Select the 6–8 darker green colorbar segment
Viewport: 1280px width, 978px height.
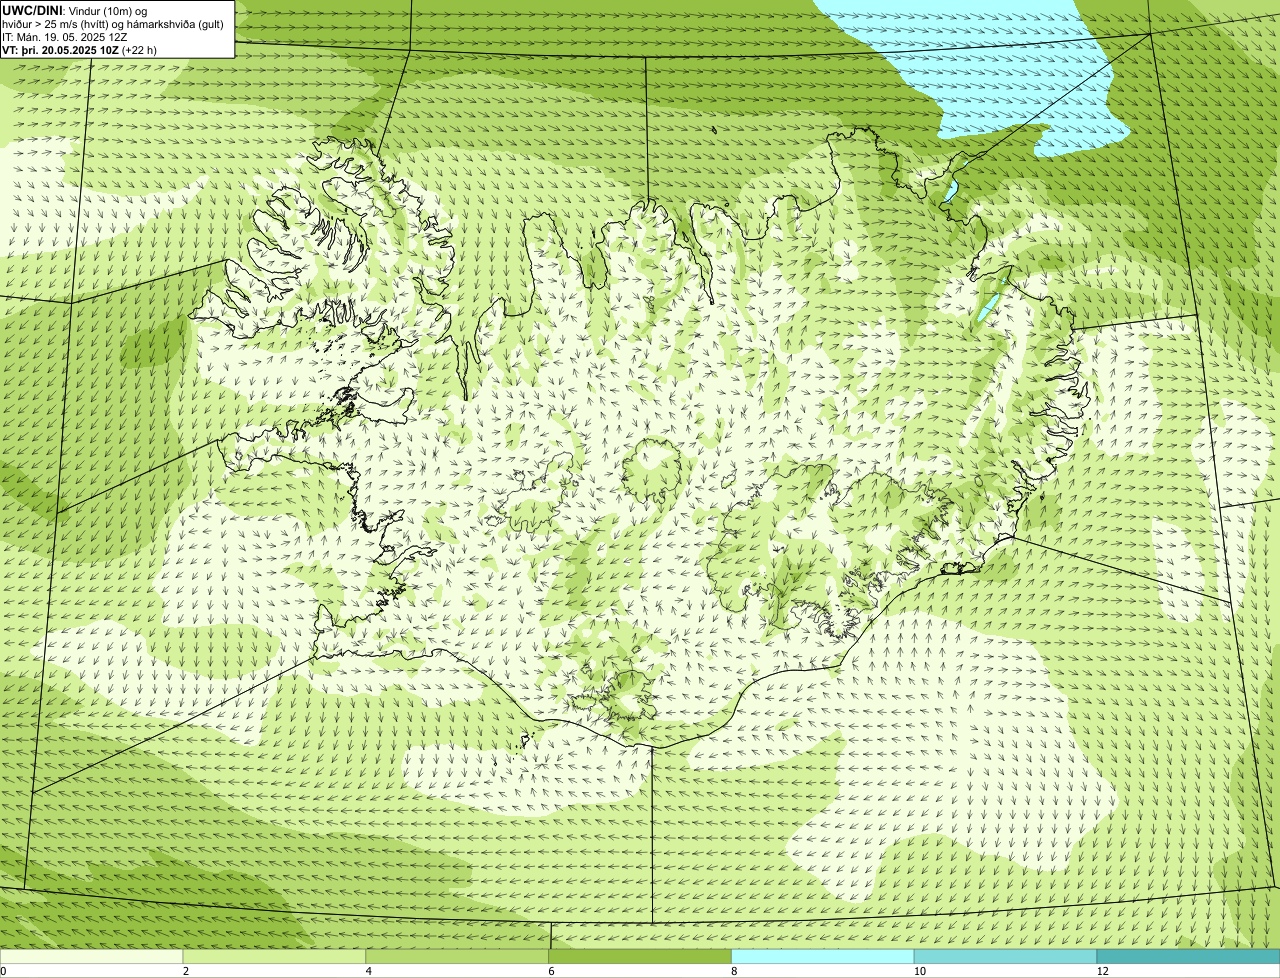coord(640,957)
